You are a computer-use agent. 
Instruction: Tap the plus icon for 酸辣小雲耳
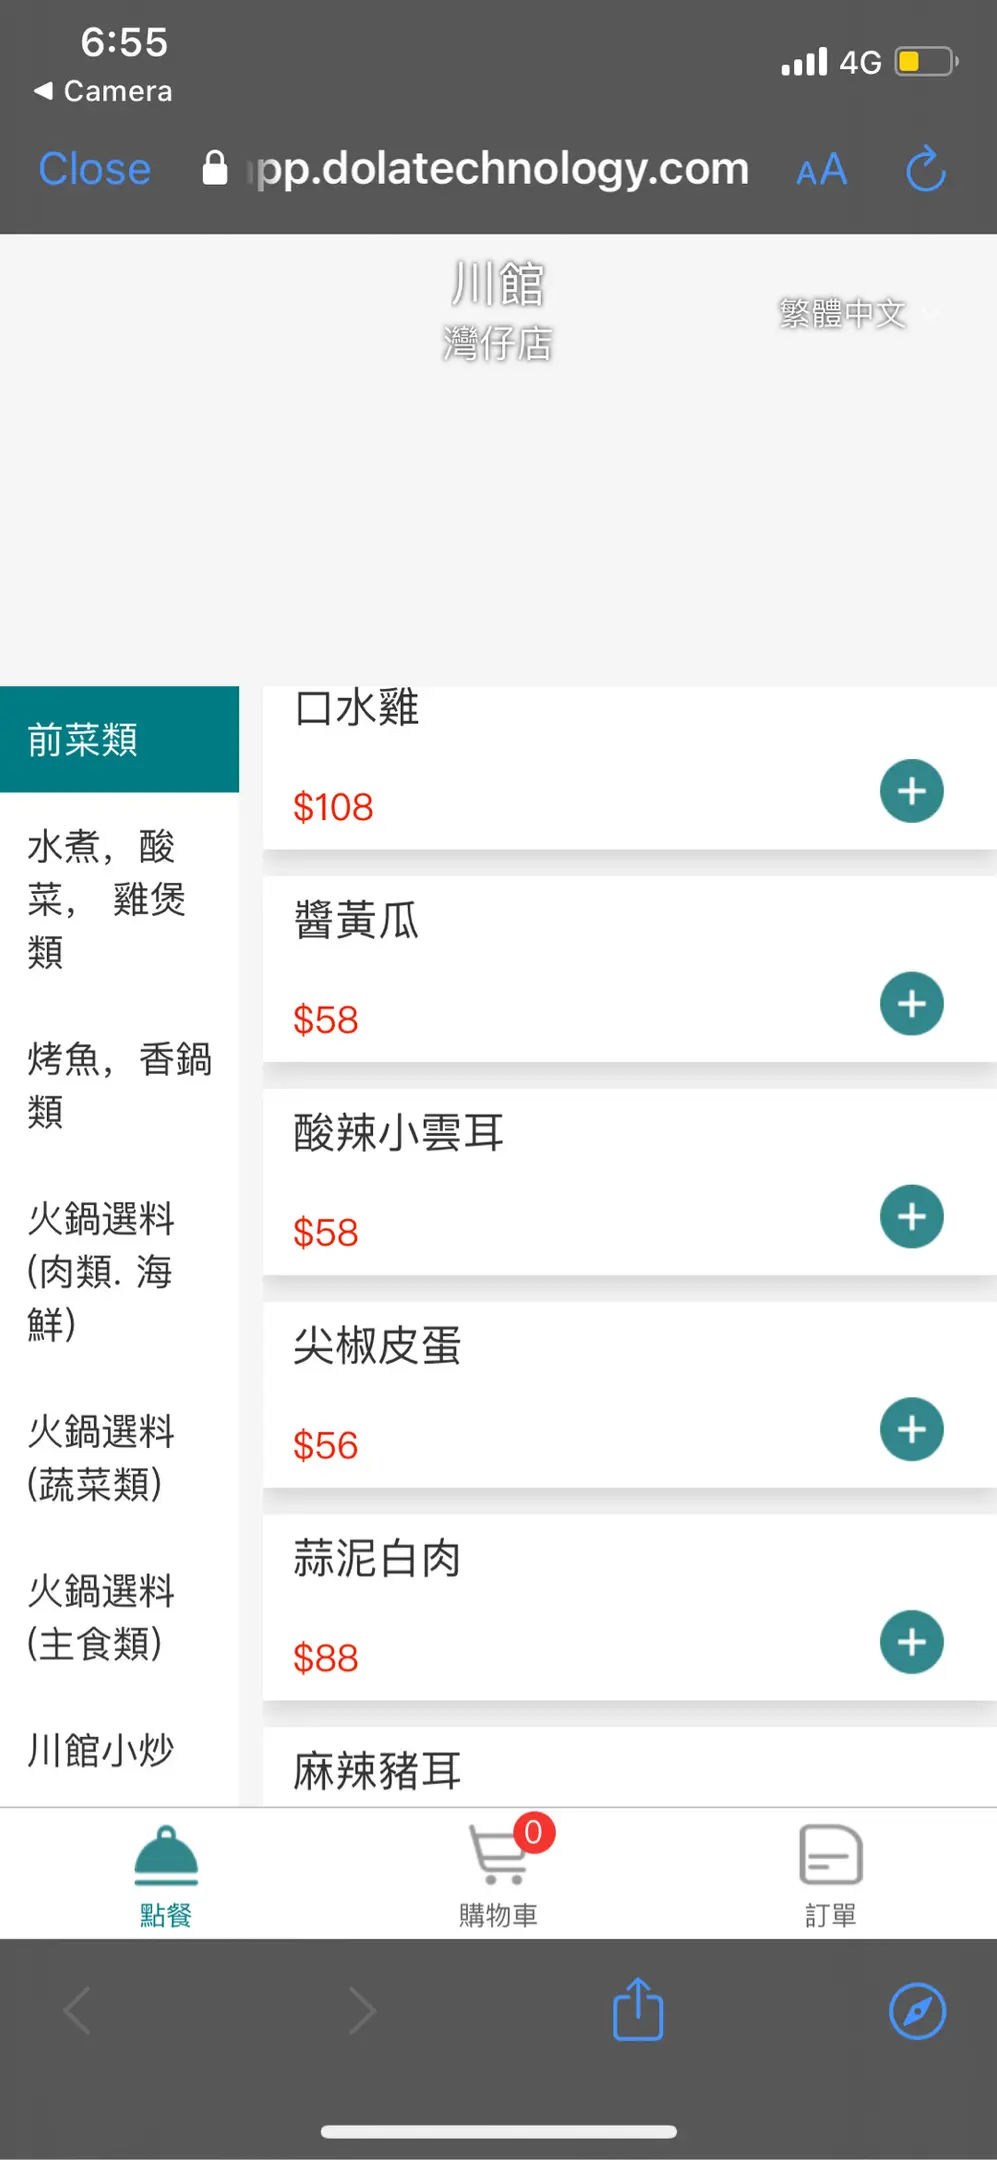[911, 1217]
